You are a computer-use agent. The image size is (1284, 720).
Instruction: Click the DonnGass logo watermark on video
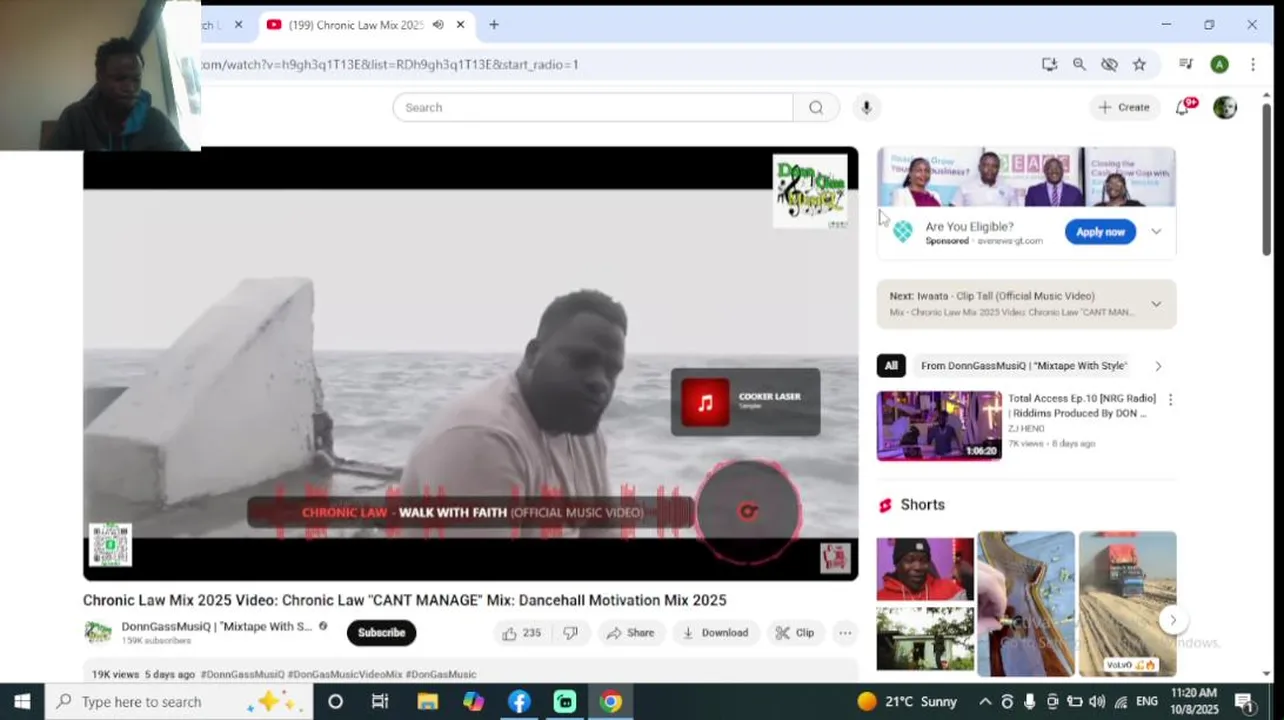click(x=810, y=191)
